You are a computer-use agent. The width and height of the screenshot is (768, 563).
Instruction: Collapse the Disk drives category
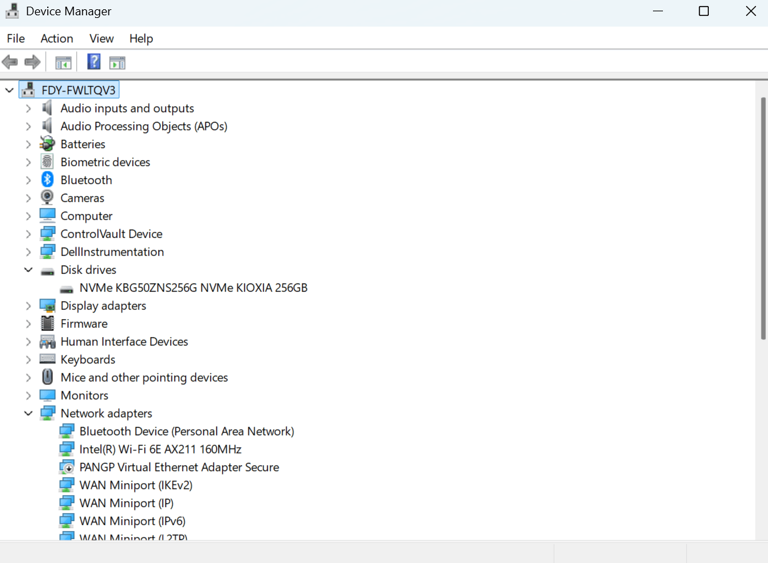tap(29, 270)
